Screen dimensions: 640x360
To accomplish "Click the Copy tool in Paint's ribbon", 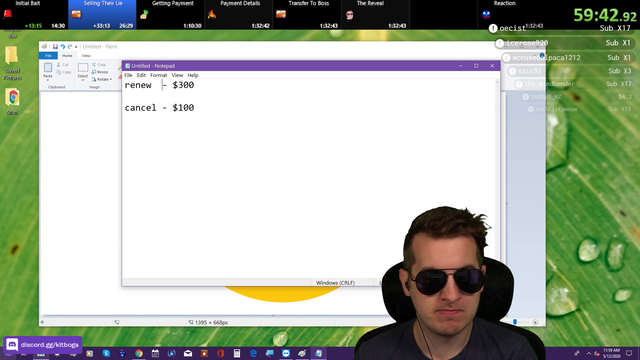I will (63, 72).
